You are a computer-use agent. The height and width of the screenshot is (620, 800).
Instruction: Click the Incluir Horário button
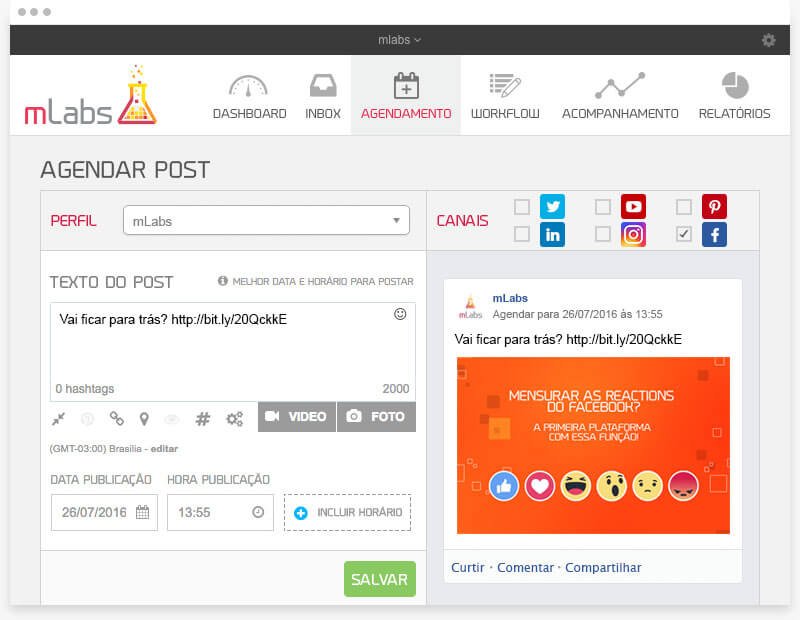pos(347,512)
